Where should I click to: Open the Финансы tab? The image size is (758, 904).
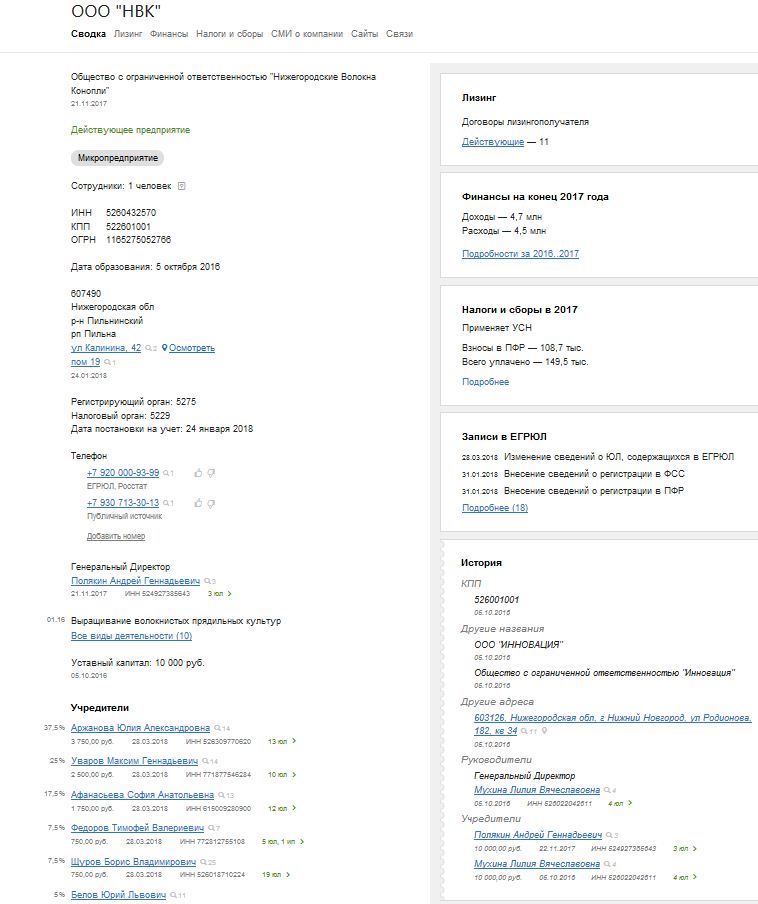pyautogui.click(x=169, y=34)
